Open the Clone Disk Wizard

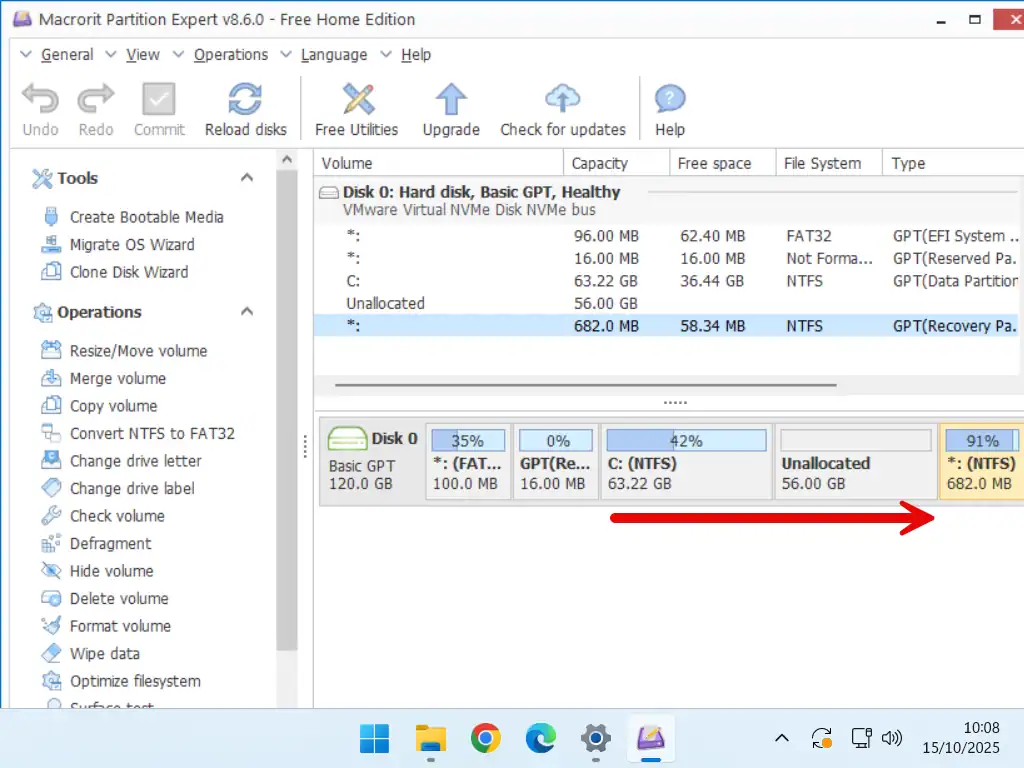pos(128,272)
